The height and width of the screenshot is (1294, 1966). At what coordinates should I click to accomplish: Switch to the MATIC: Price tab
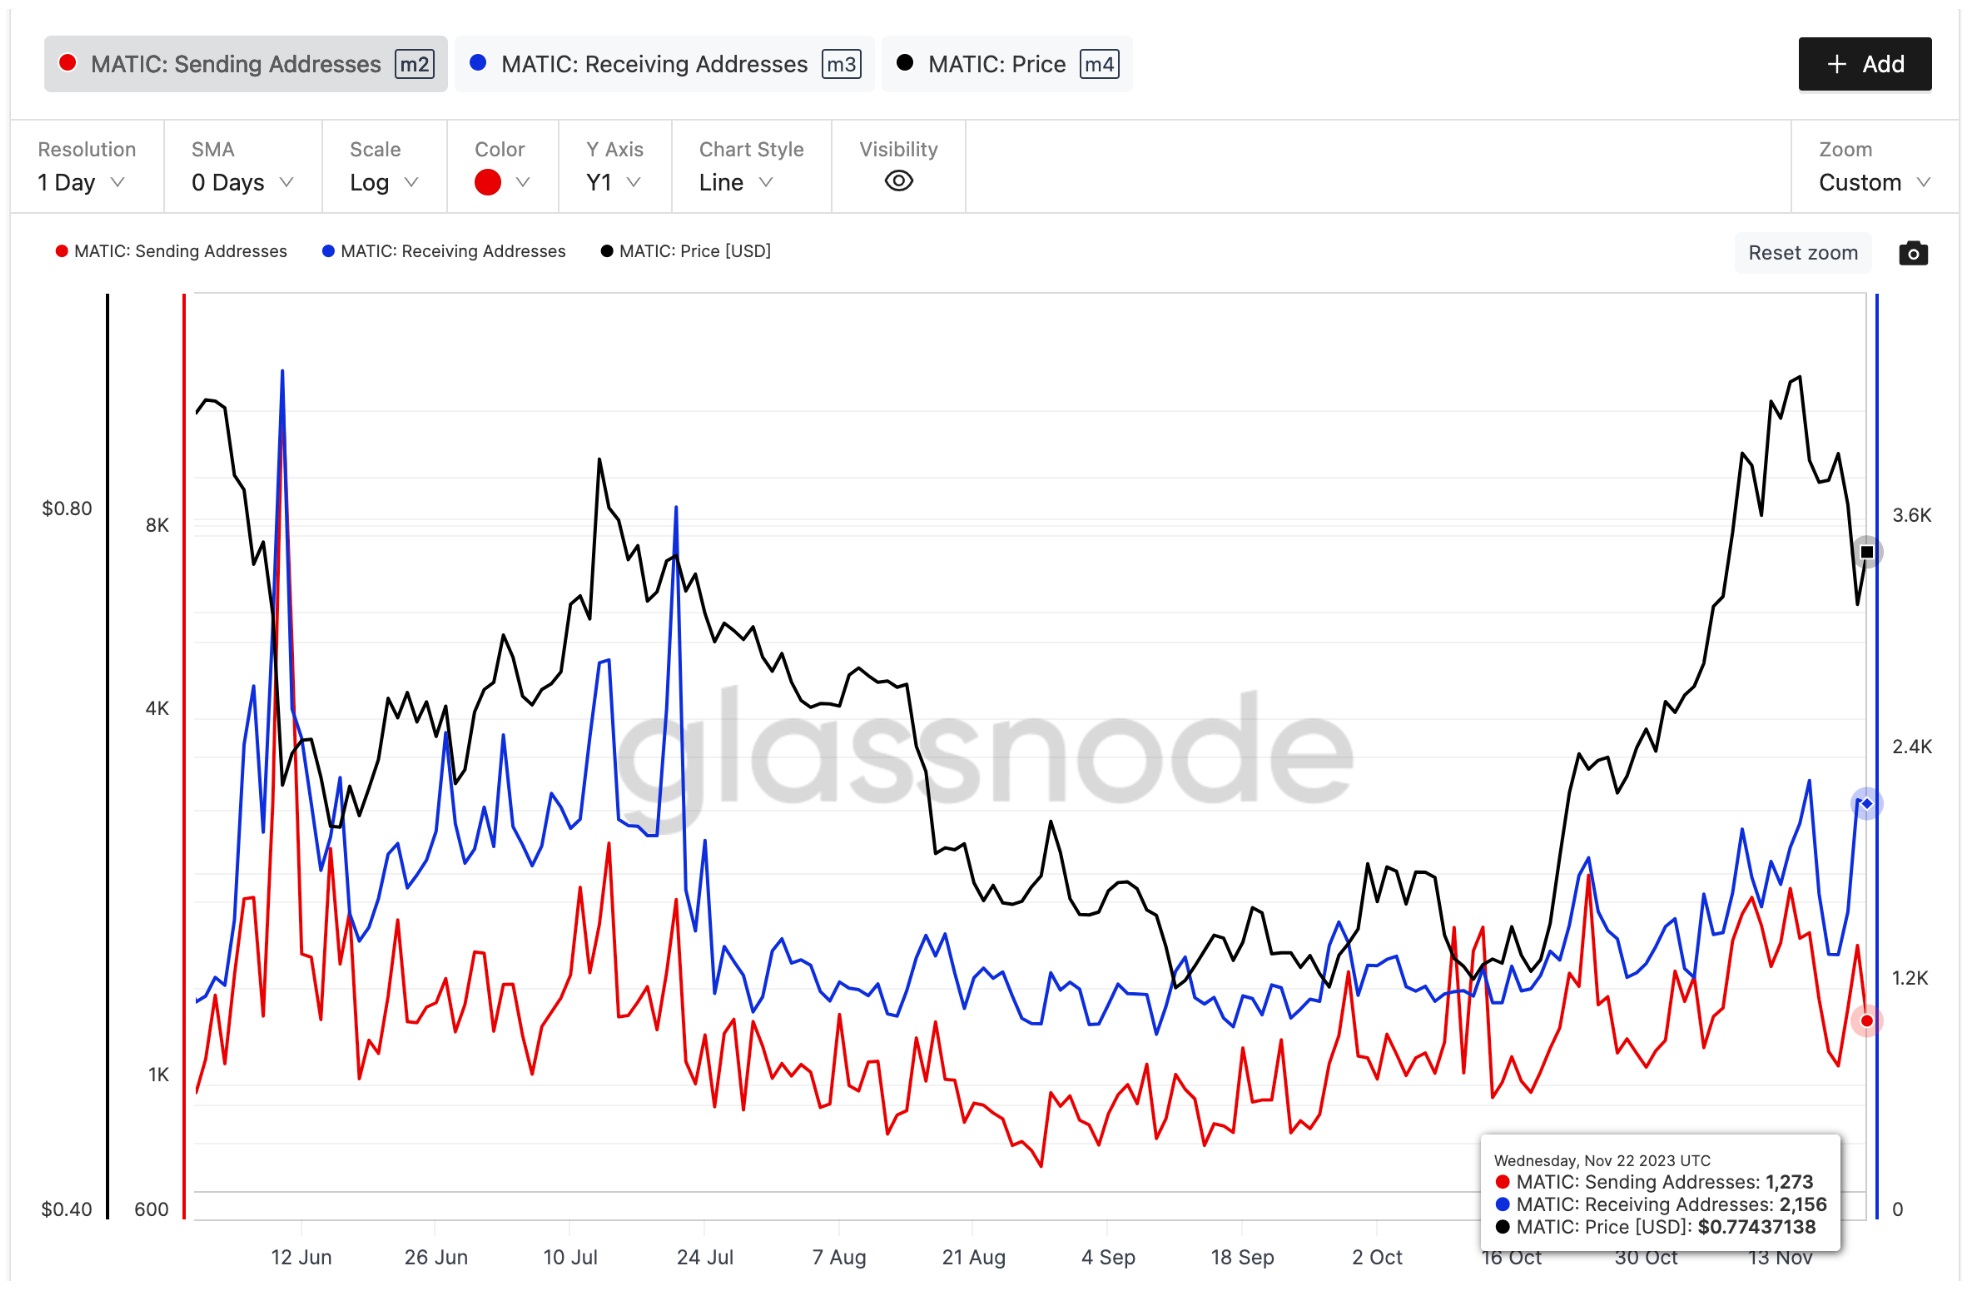(996, 64)
